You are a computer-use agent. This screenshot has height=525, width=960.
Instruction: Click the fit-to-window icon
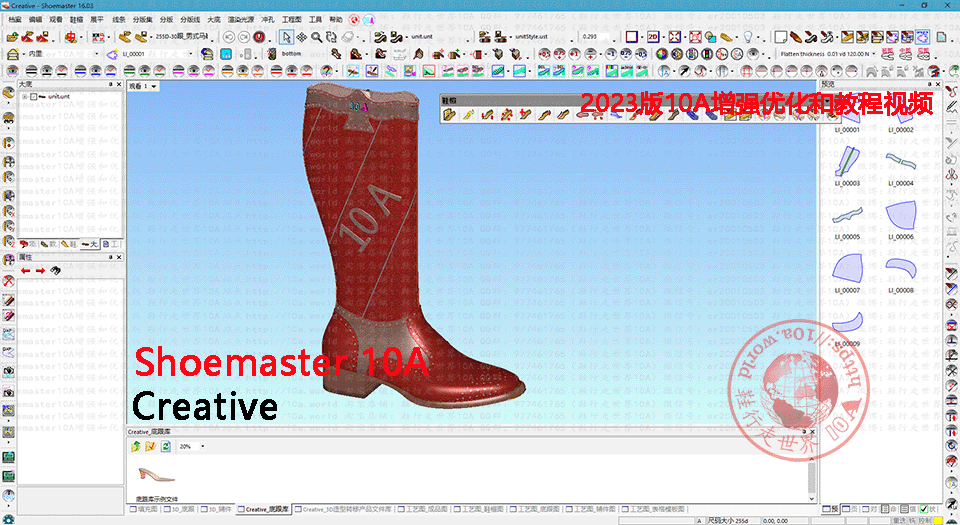tap(674, 37)
